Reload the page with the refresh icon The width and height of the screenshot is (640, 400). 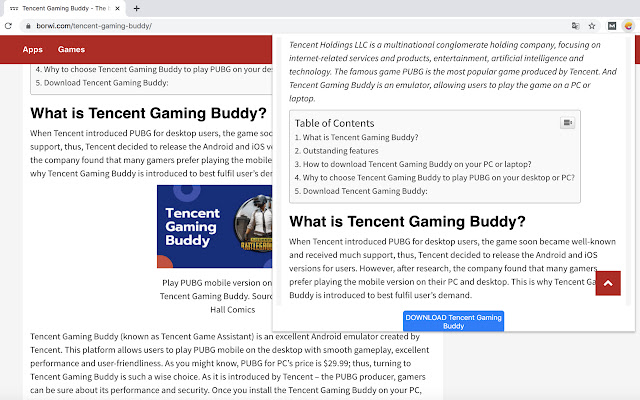8,26
